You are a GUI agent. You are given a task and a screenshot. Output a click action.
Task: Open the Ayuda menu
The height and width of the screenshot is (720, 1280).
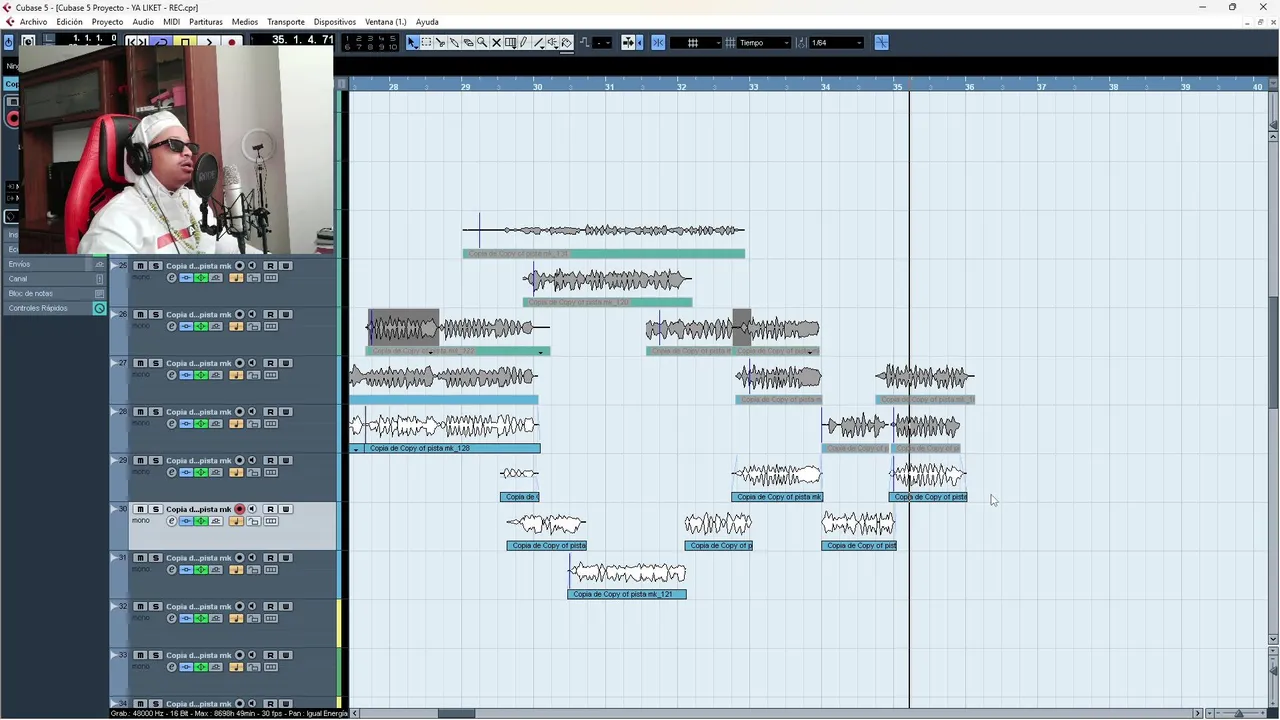[427, 22]
